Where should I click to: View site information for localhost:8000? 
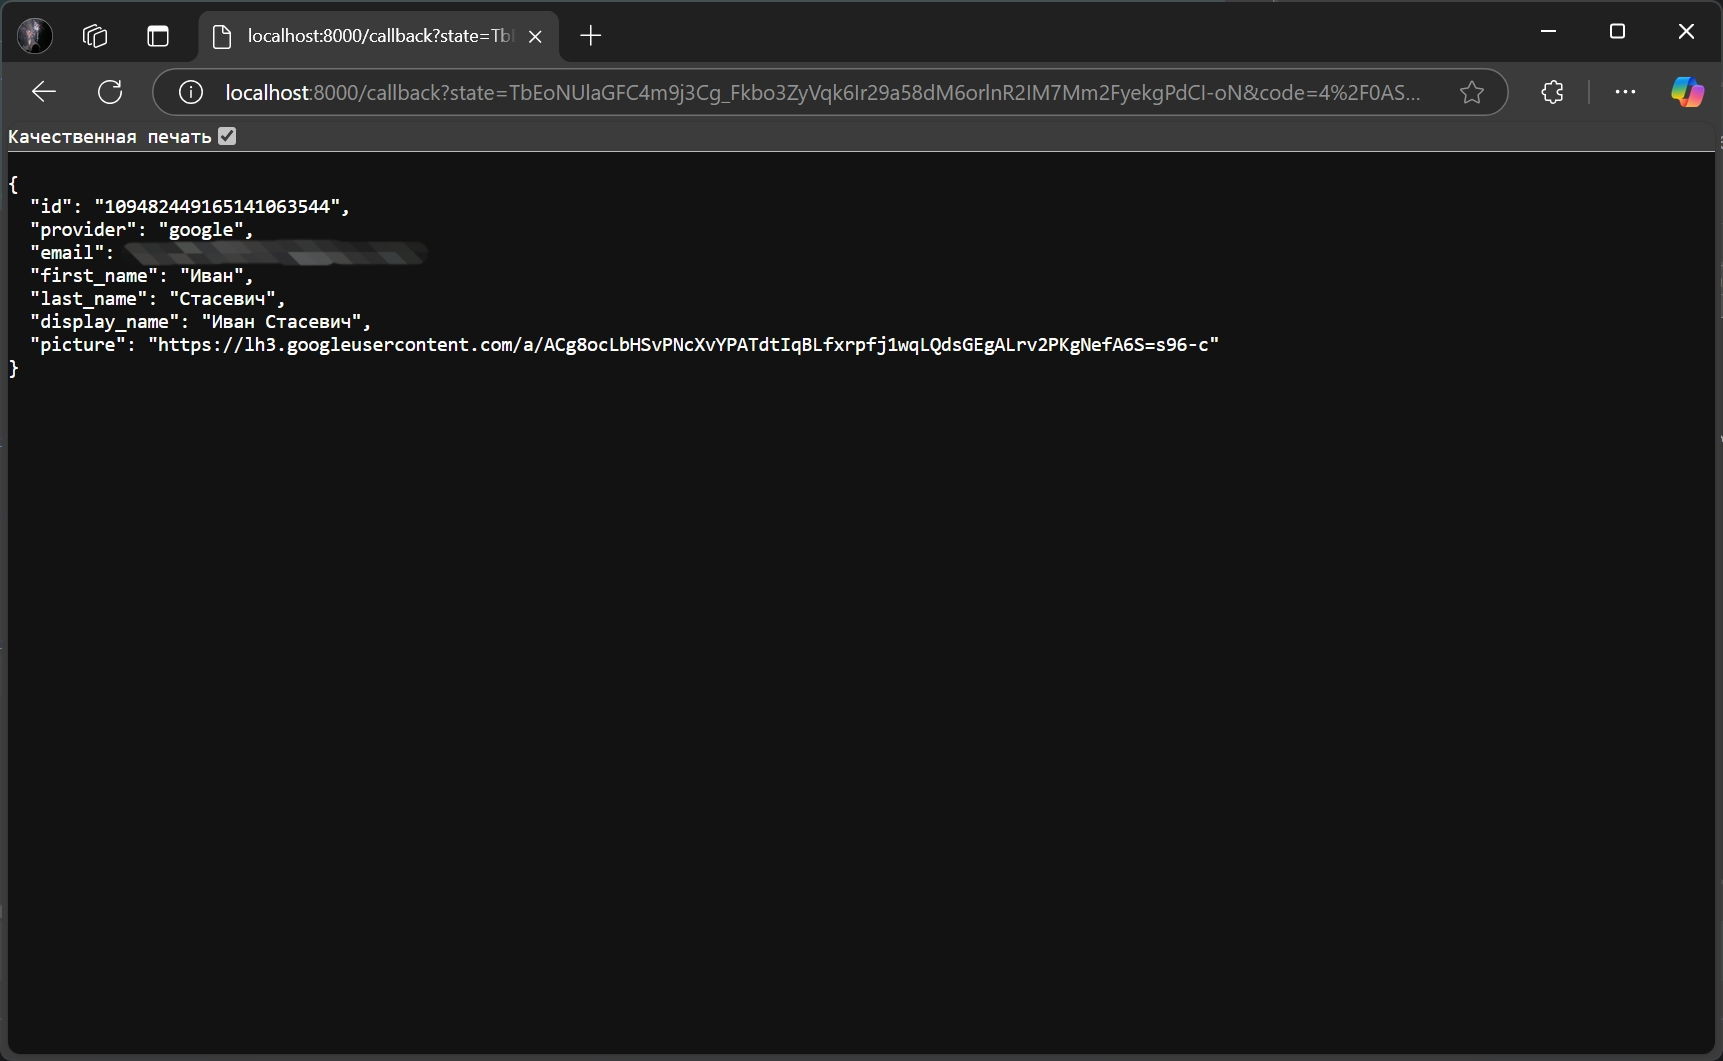coord(190,92)
